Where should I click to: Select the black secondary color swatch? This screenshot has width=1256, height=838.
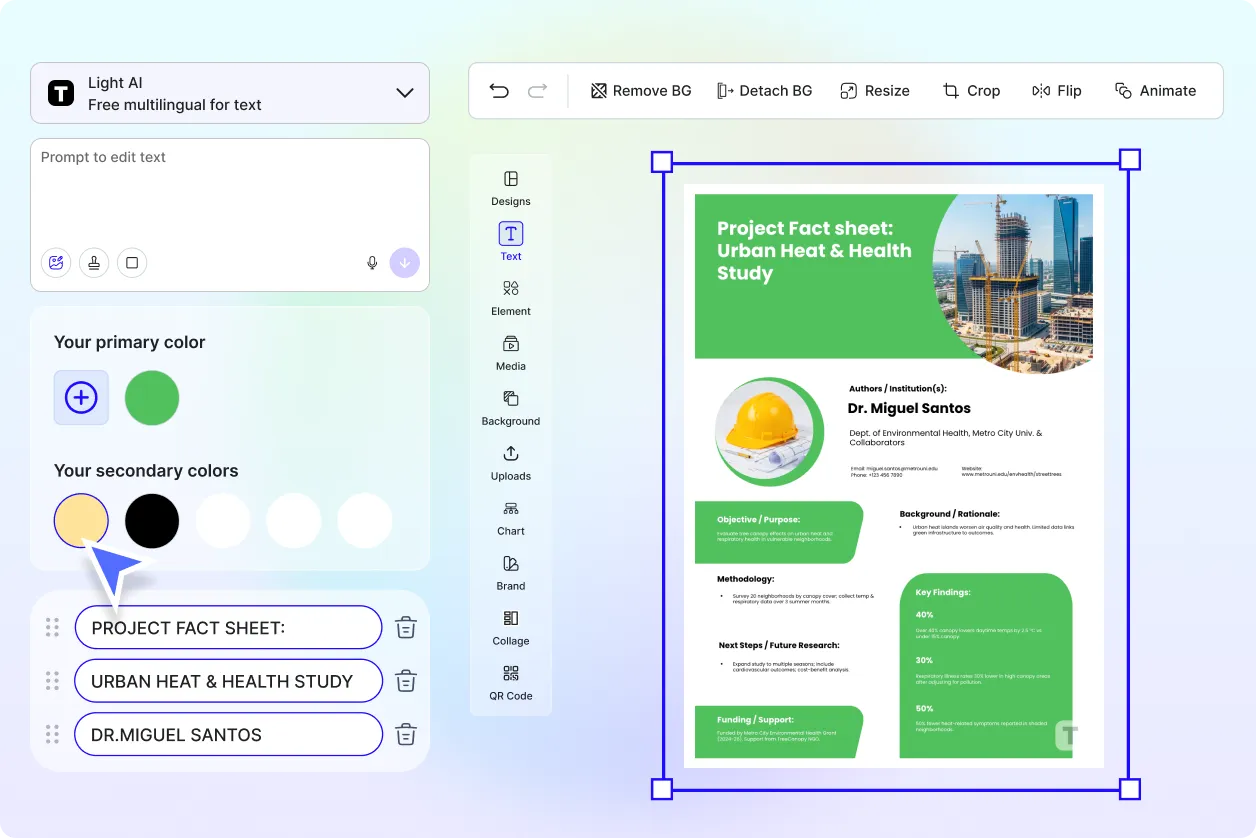(x=152, y=520)
